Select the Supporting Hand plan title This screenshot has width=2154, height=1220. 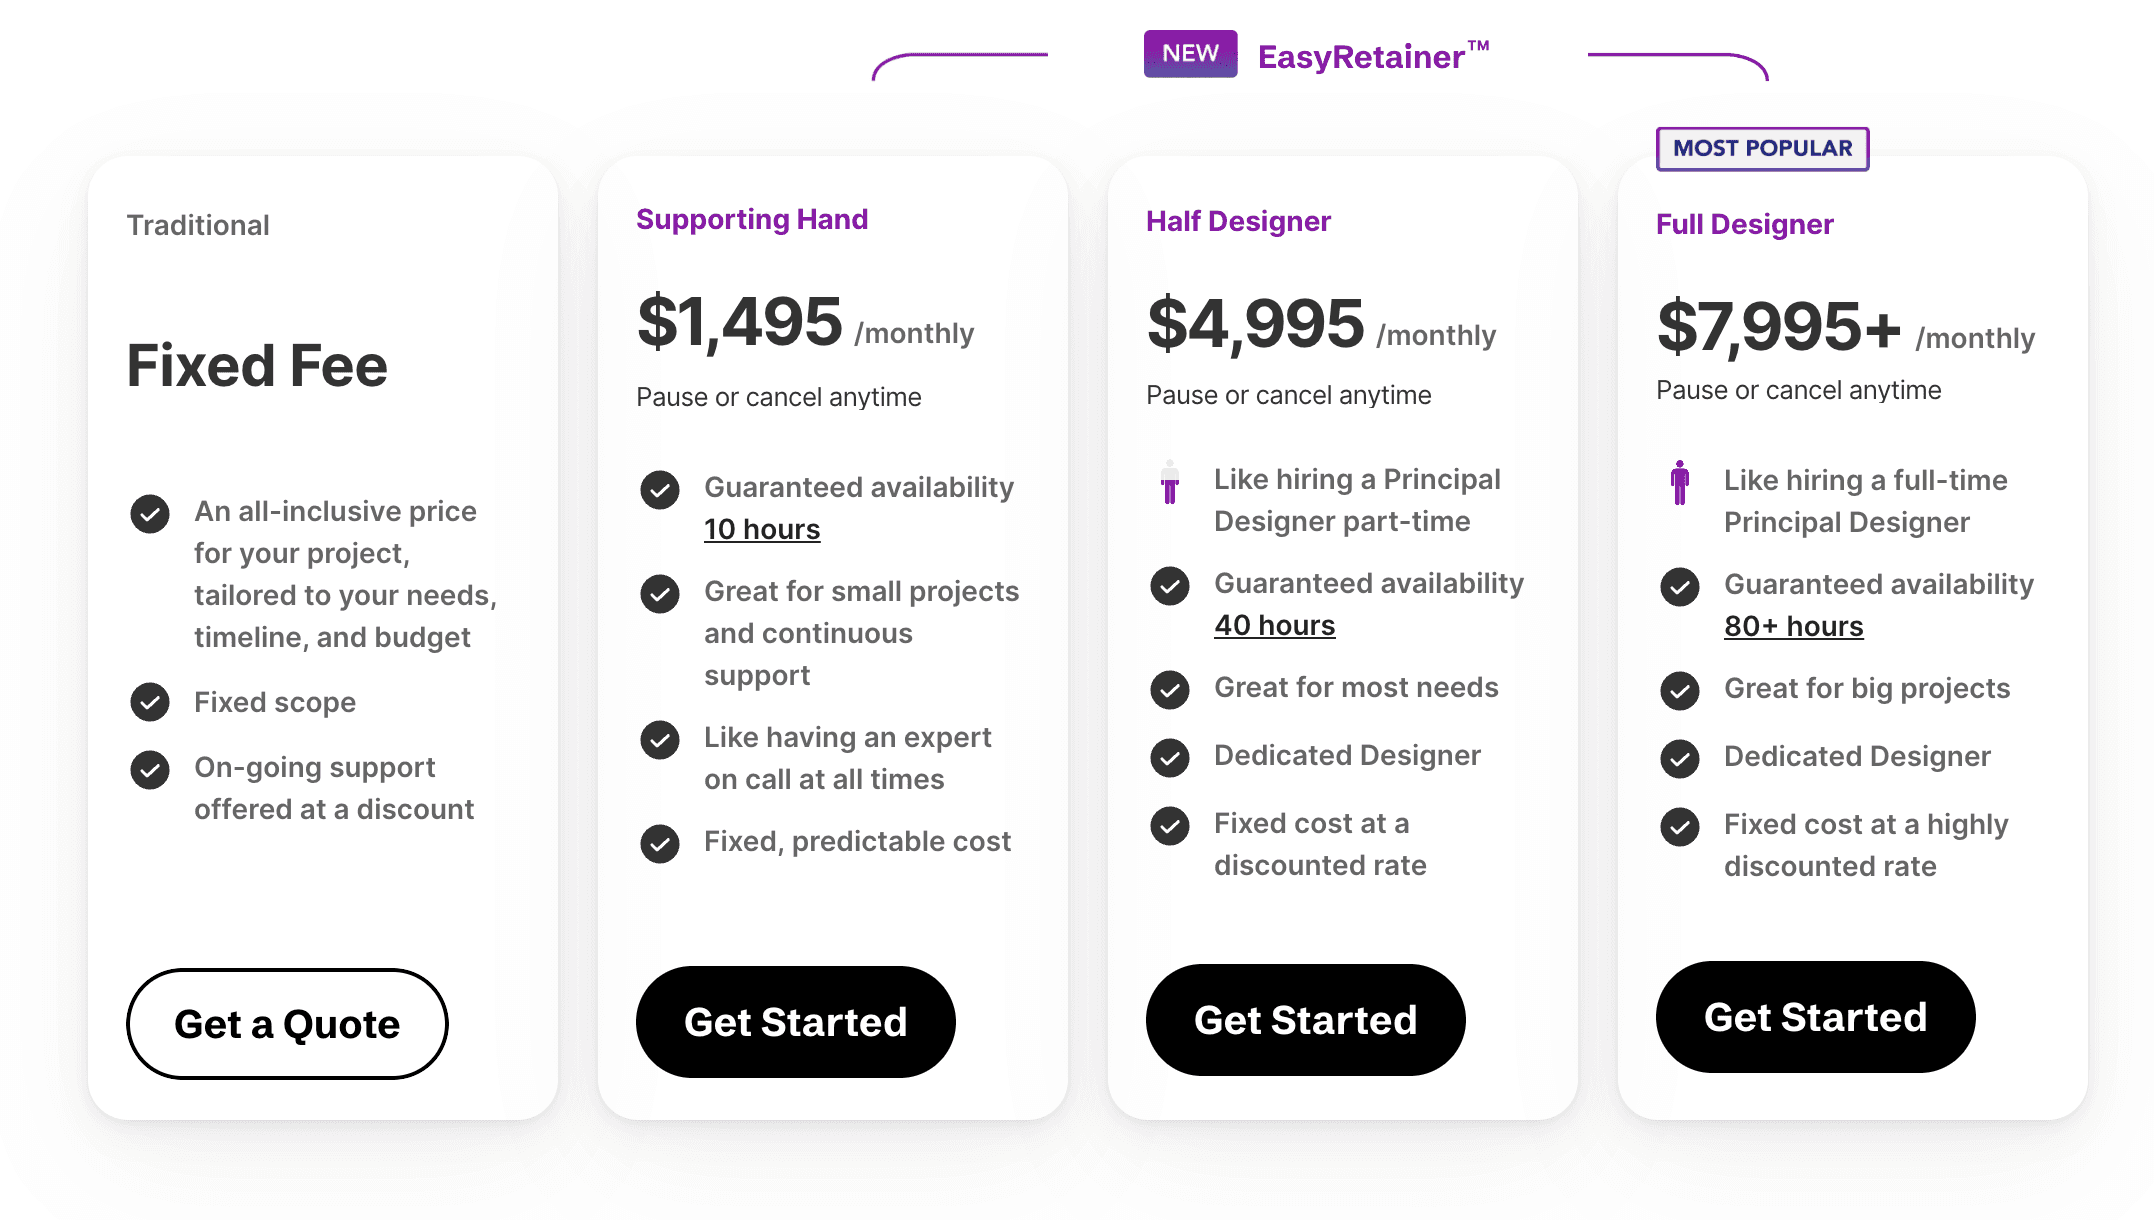752,219
